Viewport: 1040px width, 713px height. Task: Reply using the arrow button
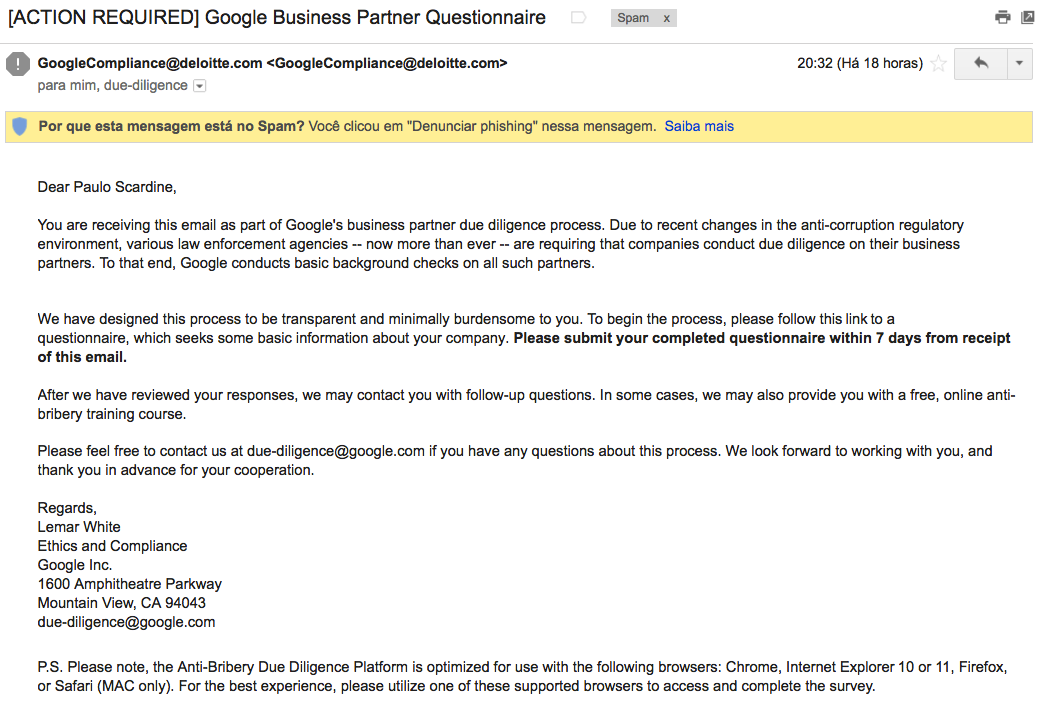[980, 63]
